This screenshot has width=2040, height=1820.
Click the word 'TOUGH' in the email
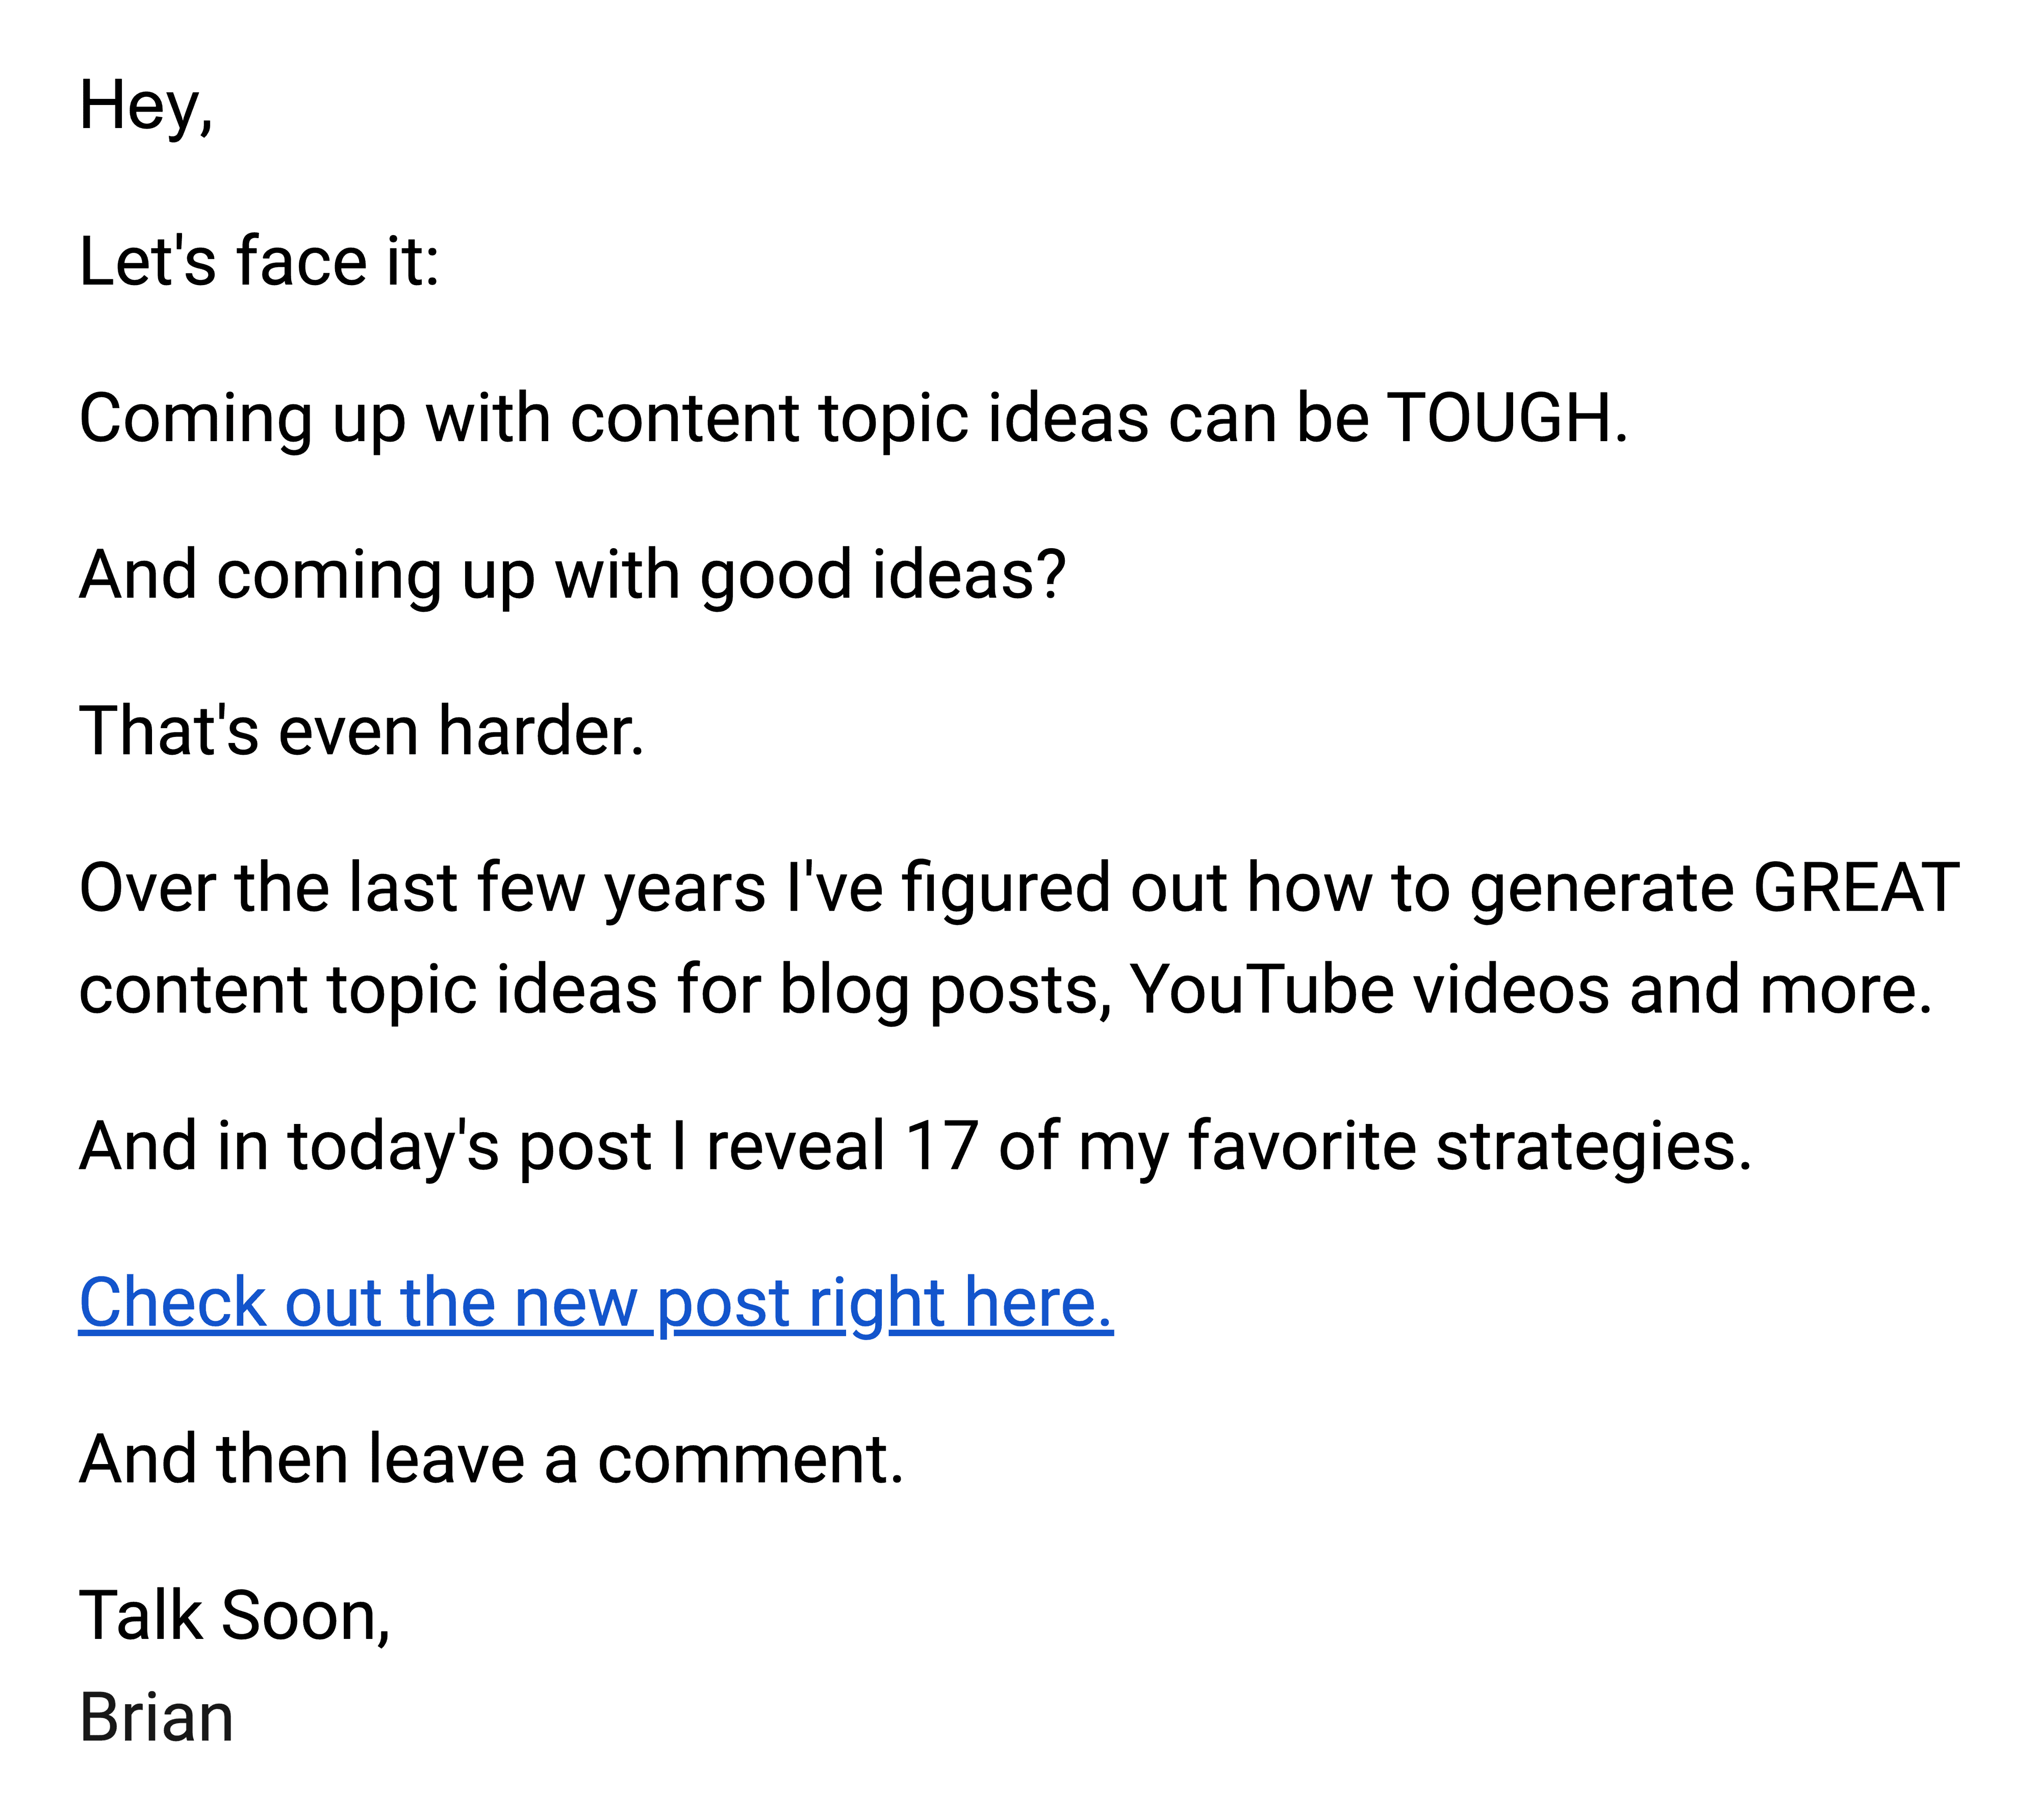coord(1498,417)
